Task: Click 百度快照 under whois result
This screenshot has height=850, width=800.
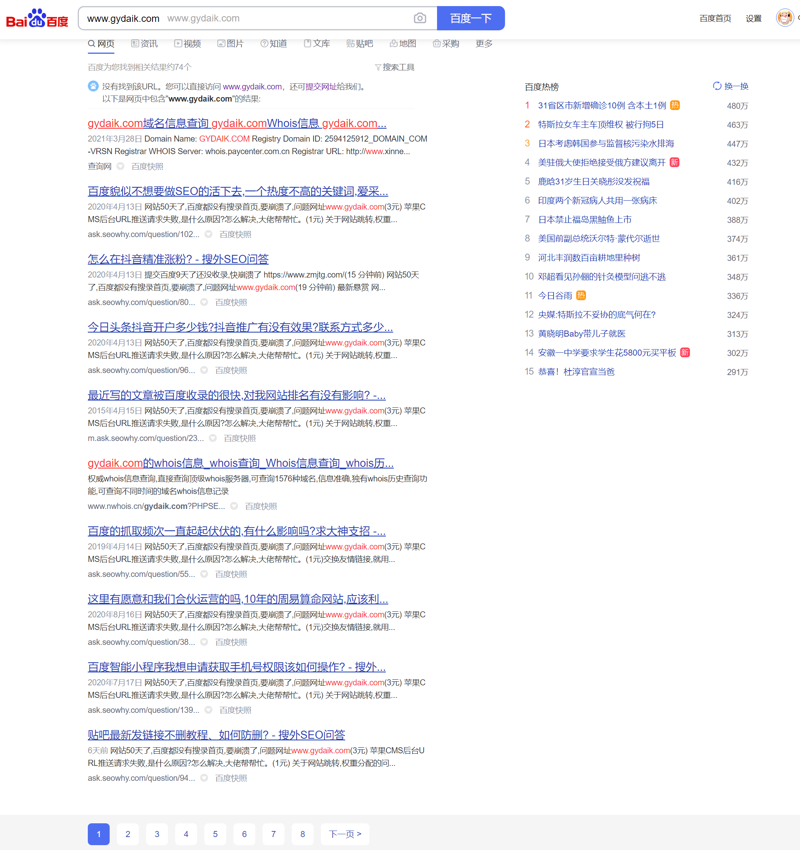Action: click(x=261, y=506)
